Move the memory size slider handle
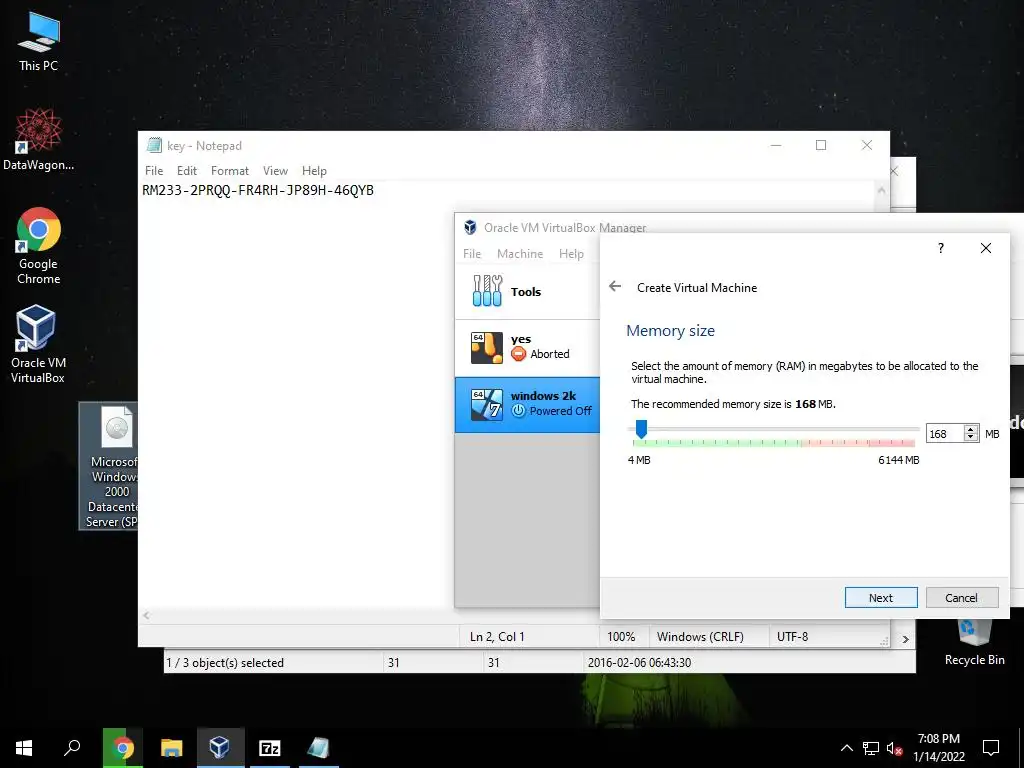The width and height of the screenshot is (1024, 768). coord(641,429)
